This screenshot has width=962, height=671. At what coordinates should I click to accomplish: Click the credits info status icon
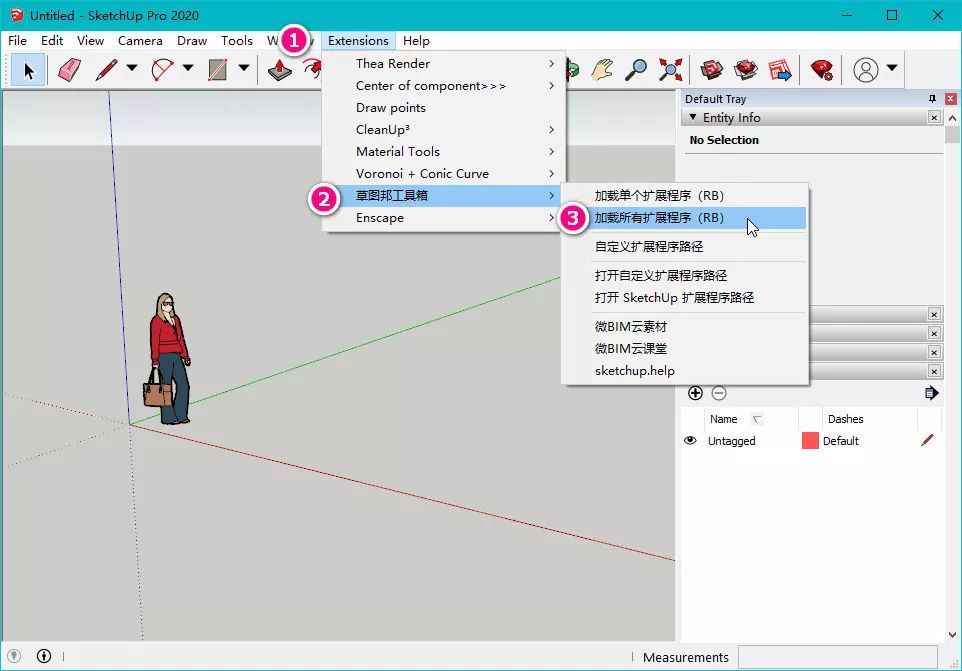(44, 656)
